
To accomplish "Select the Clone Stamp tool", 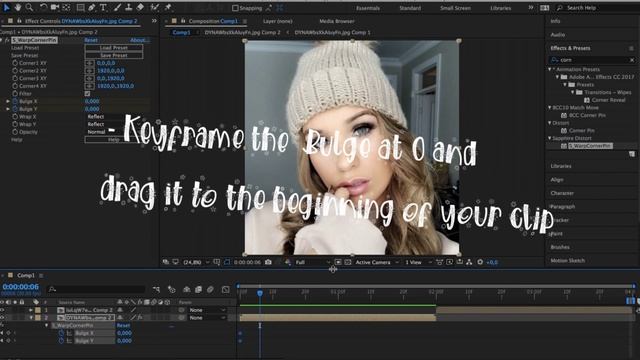I will click(129, 8).
